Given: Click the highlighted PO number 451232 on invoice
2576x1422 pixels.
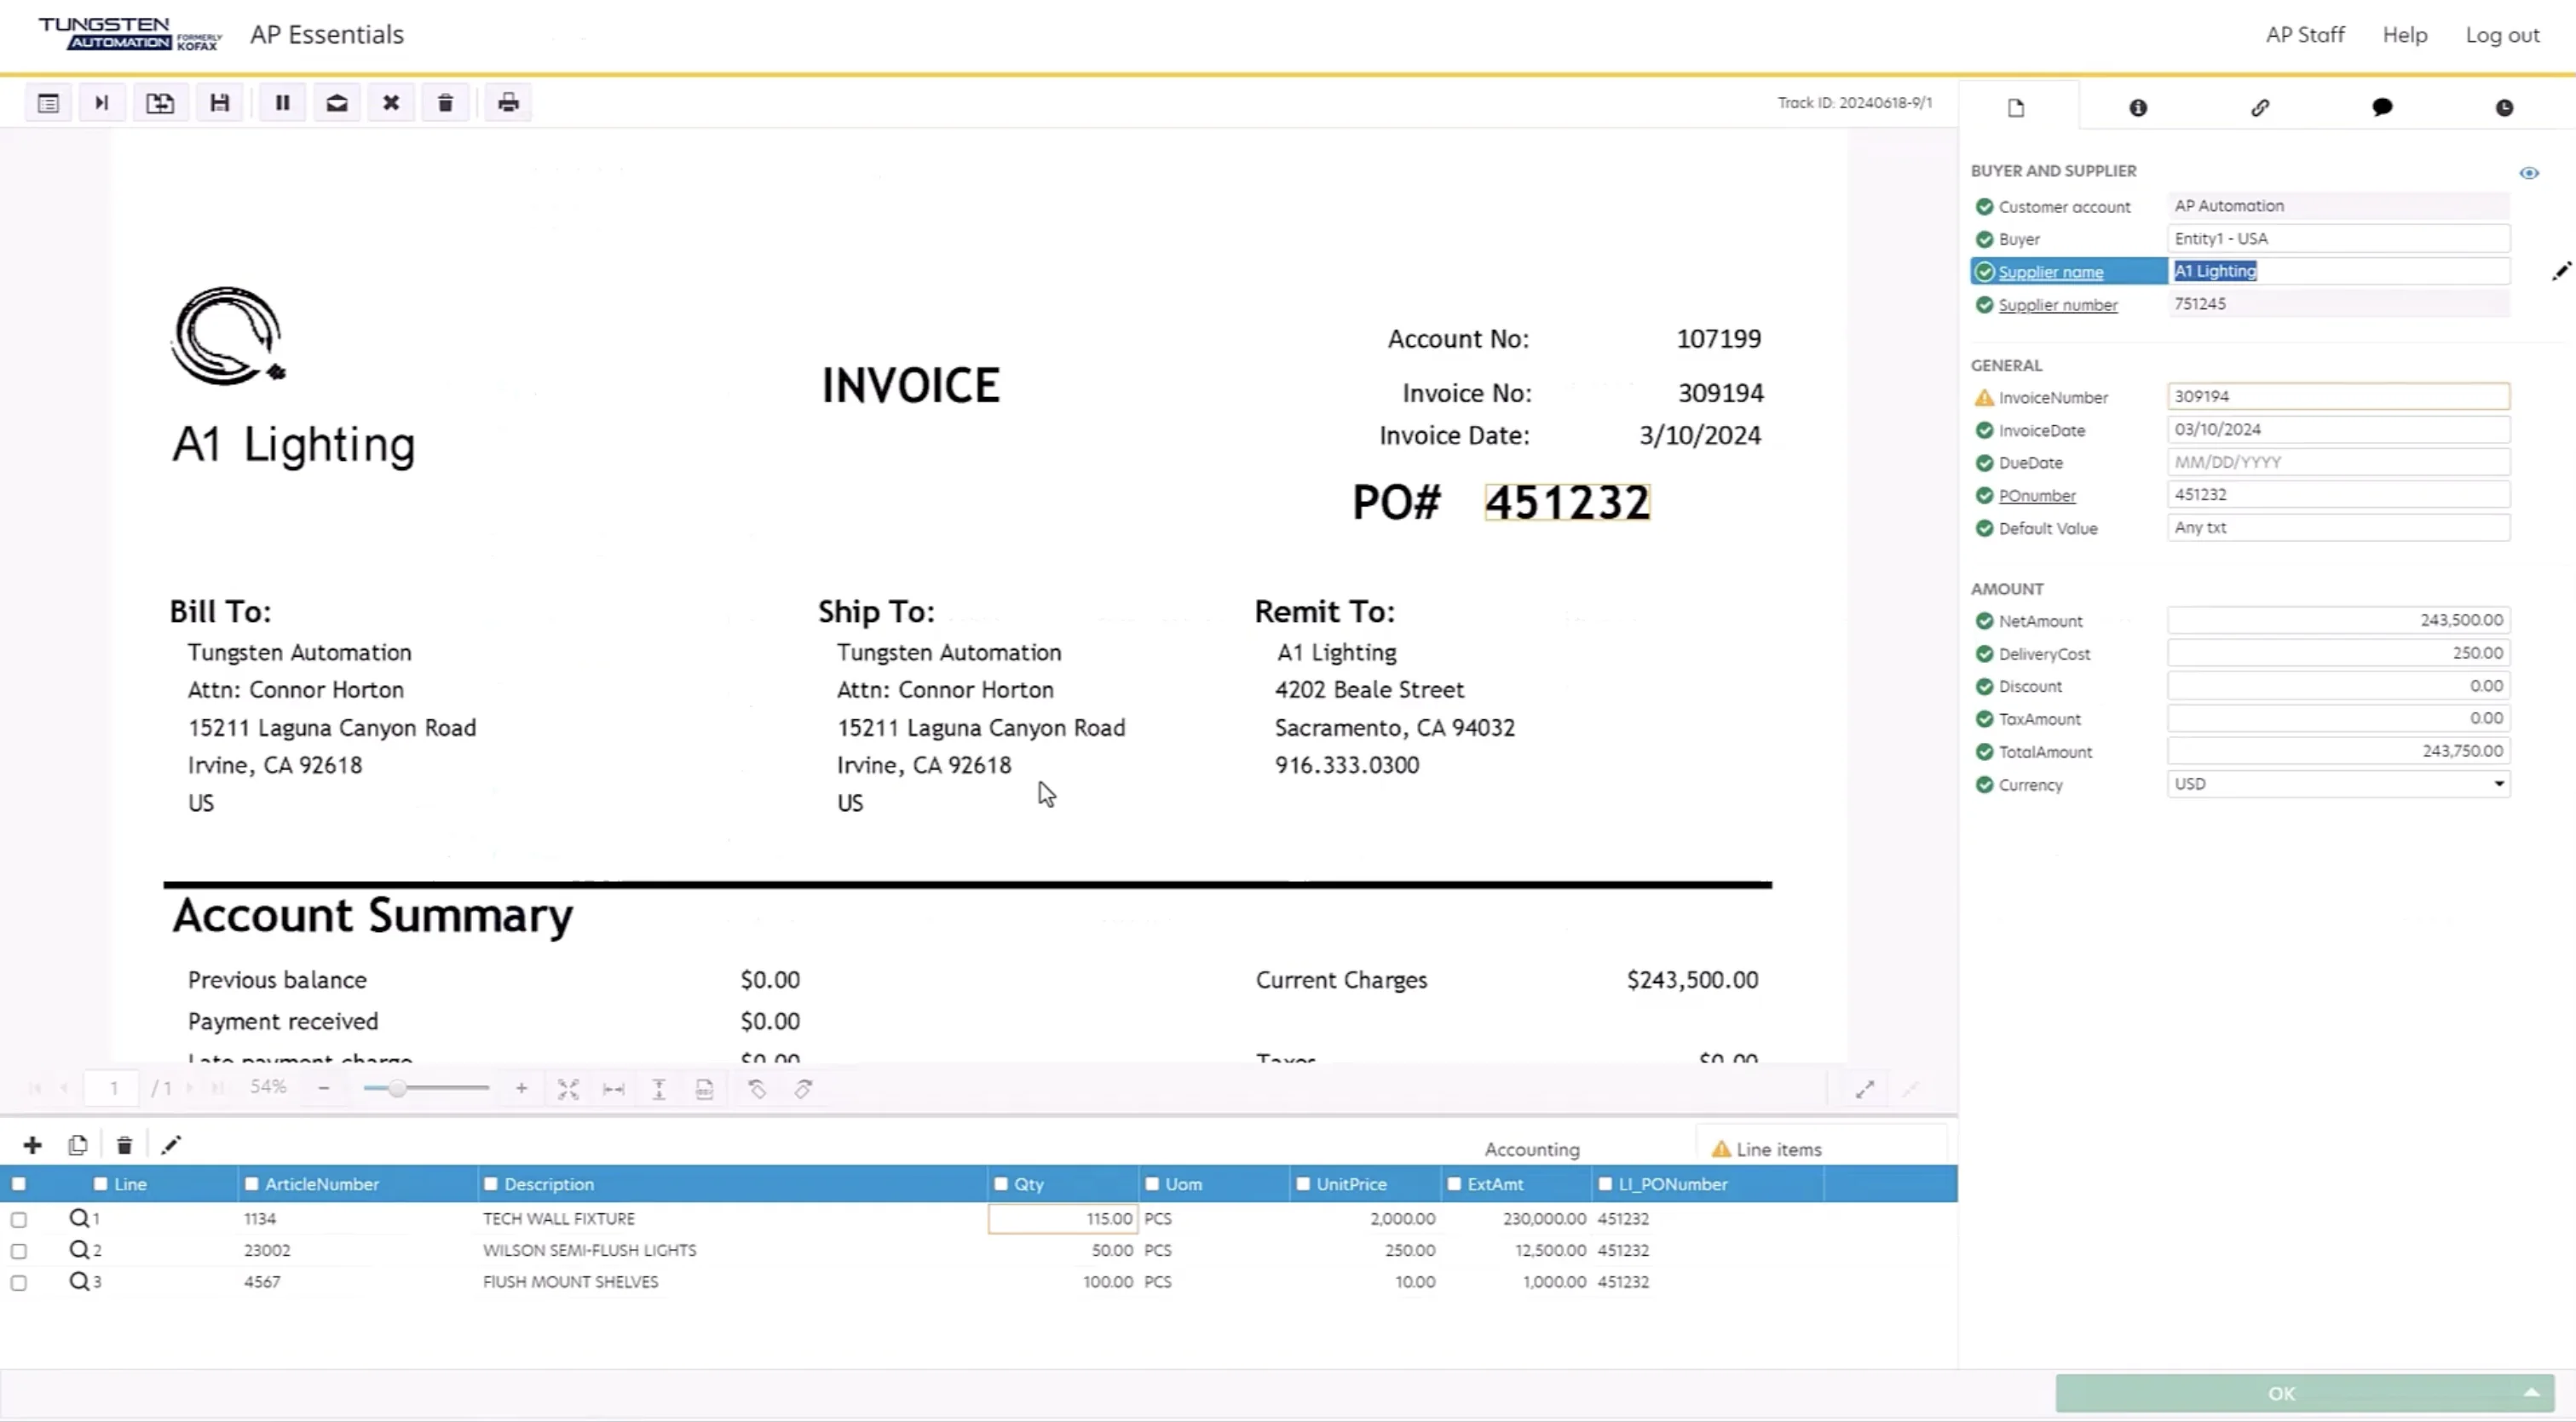Looking at the screenshot, I should [x=1567, y=502].
